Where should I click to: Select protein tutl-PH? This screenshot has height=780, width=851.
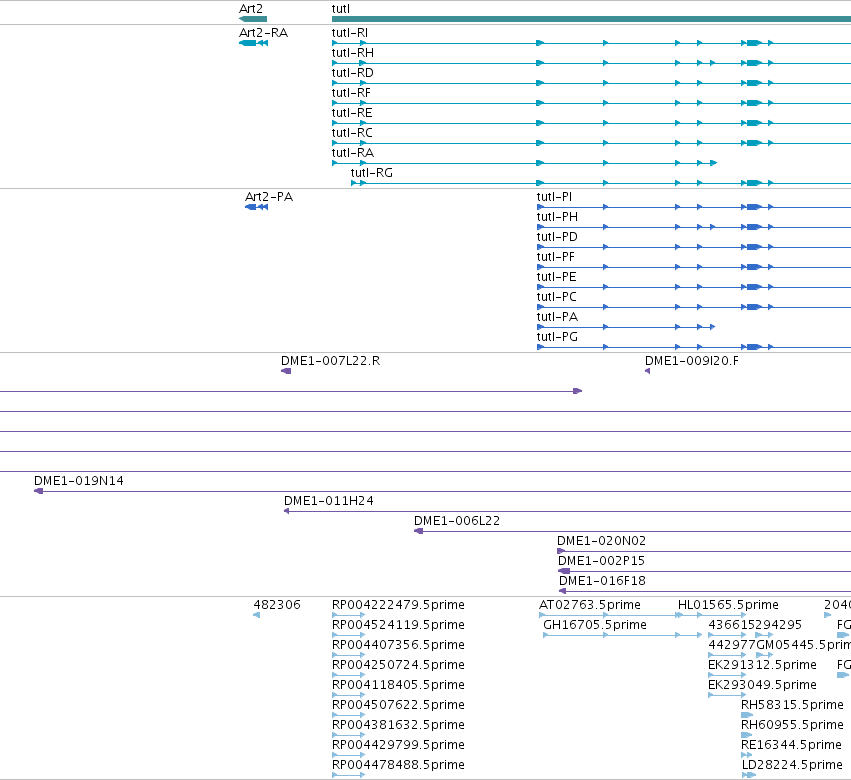(x=557, y=217)
